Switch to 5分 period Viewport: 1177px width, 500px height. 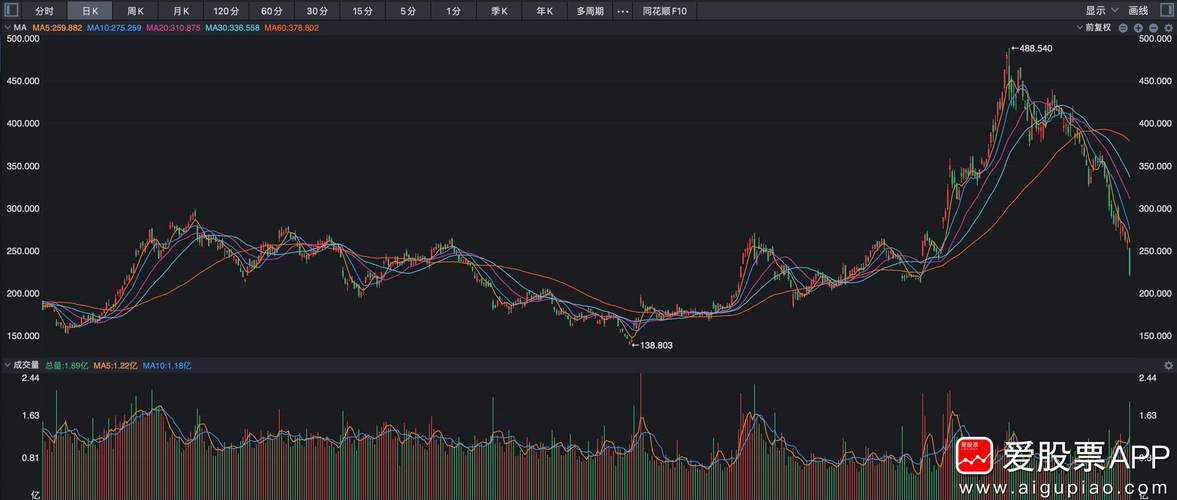tap(408, 11)
